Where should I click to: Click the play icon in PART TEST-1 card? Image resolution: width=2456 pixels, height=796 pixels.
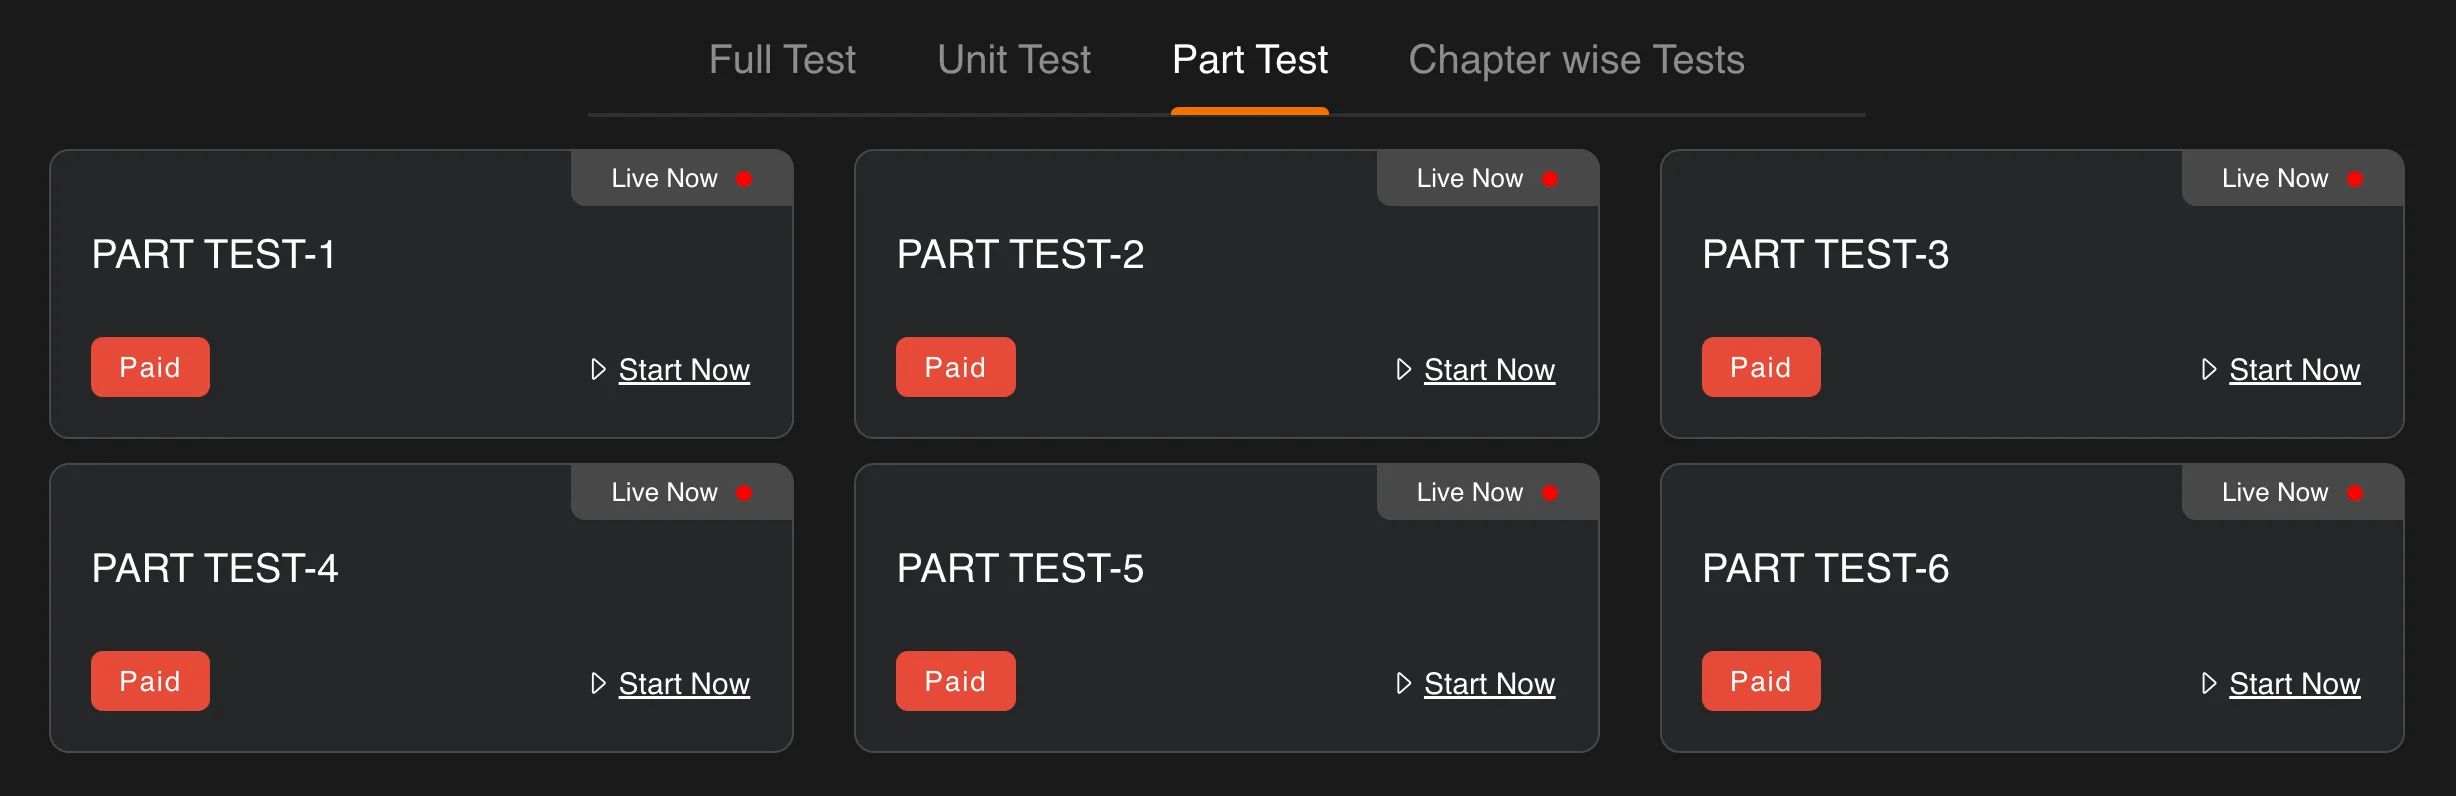[598, 370]
